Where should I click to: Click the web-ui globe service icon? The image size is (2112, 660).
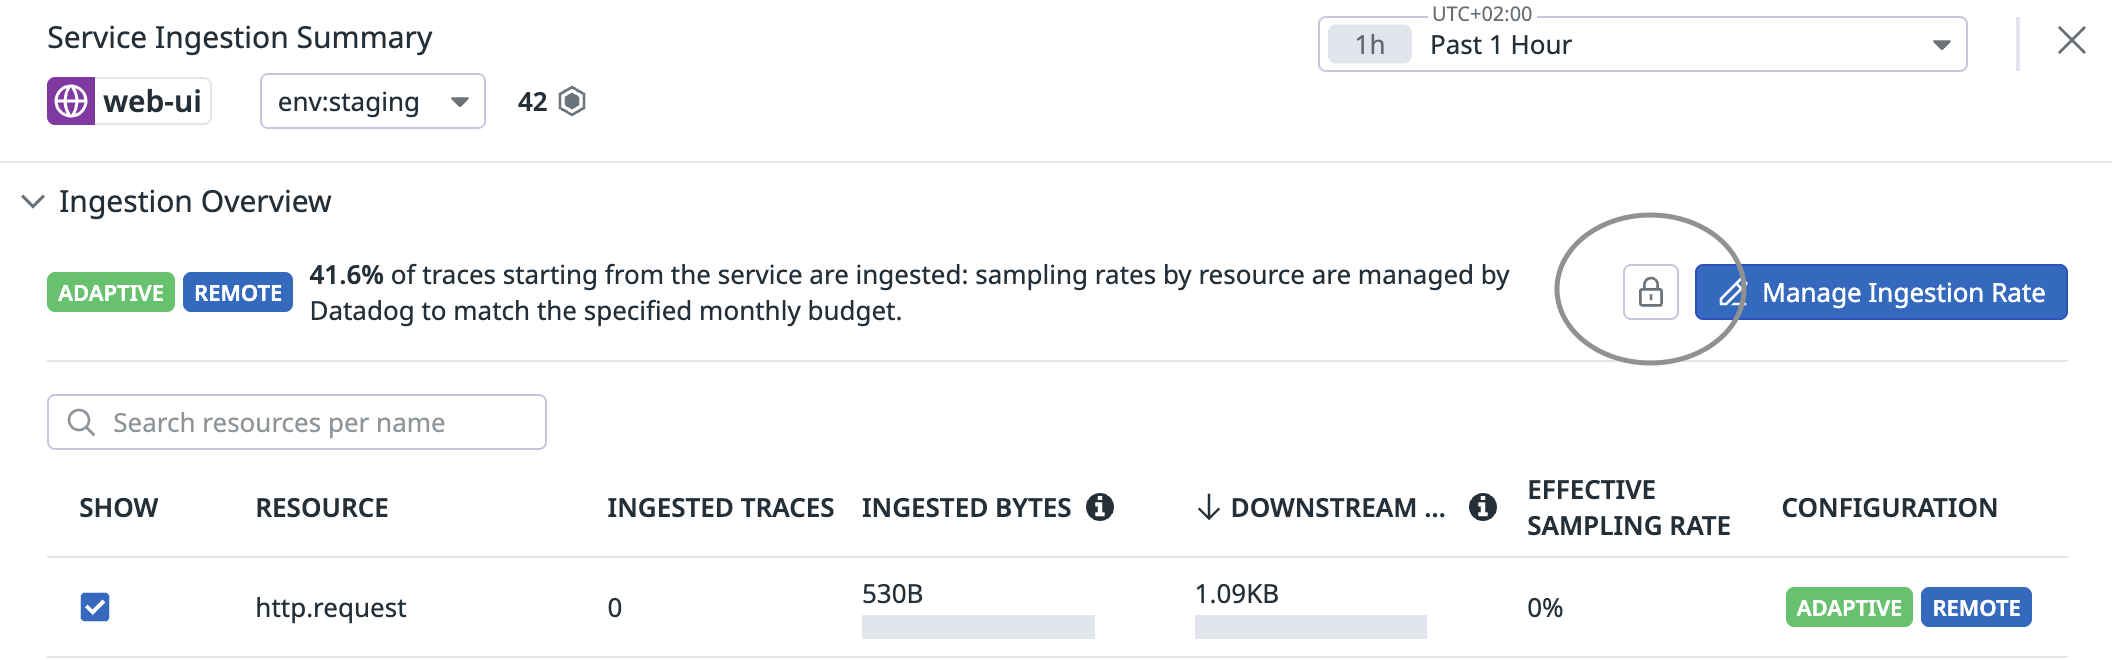click(x=71, y=101)
